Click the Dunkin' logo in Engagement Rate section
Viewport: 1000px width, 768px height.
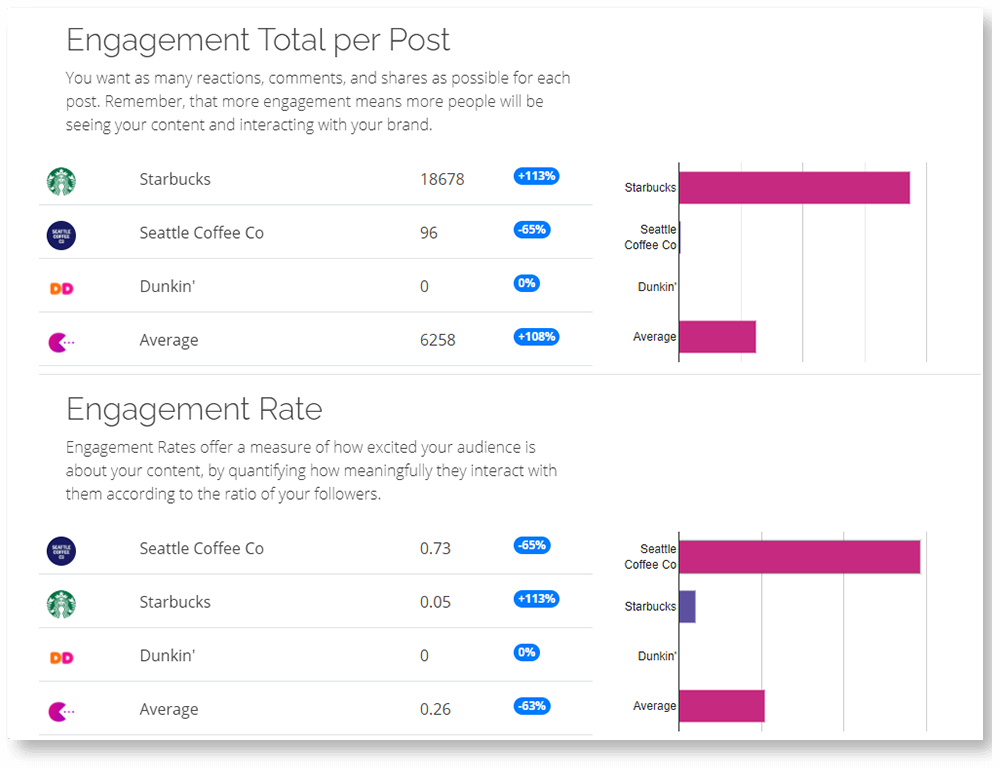coord(61,657)
